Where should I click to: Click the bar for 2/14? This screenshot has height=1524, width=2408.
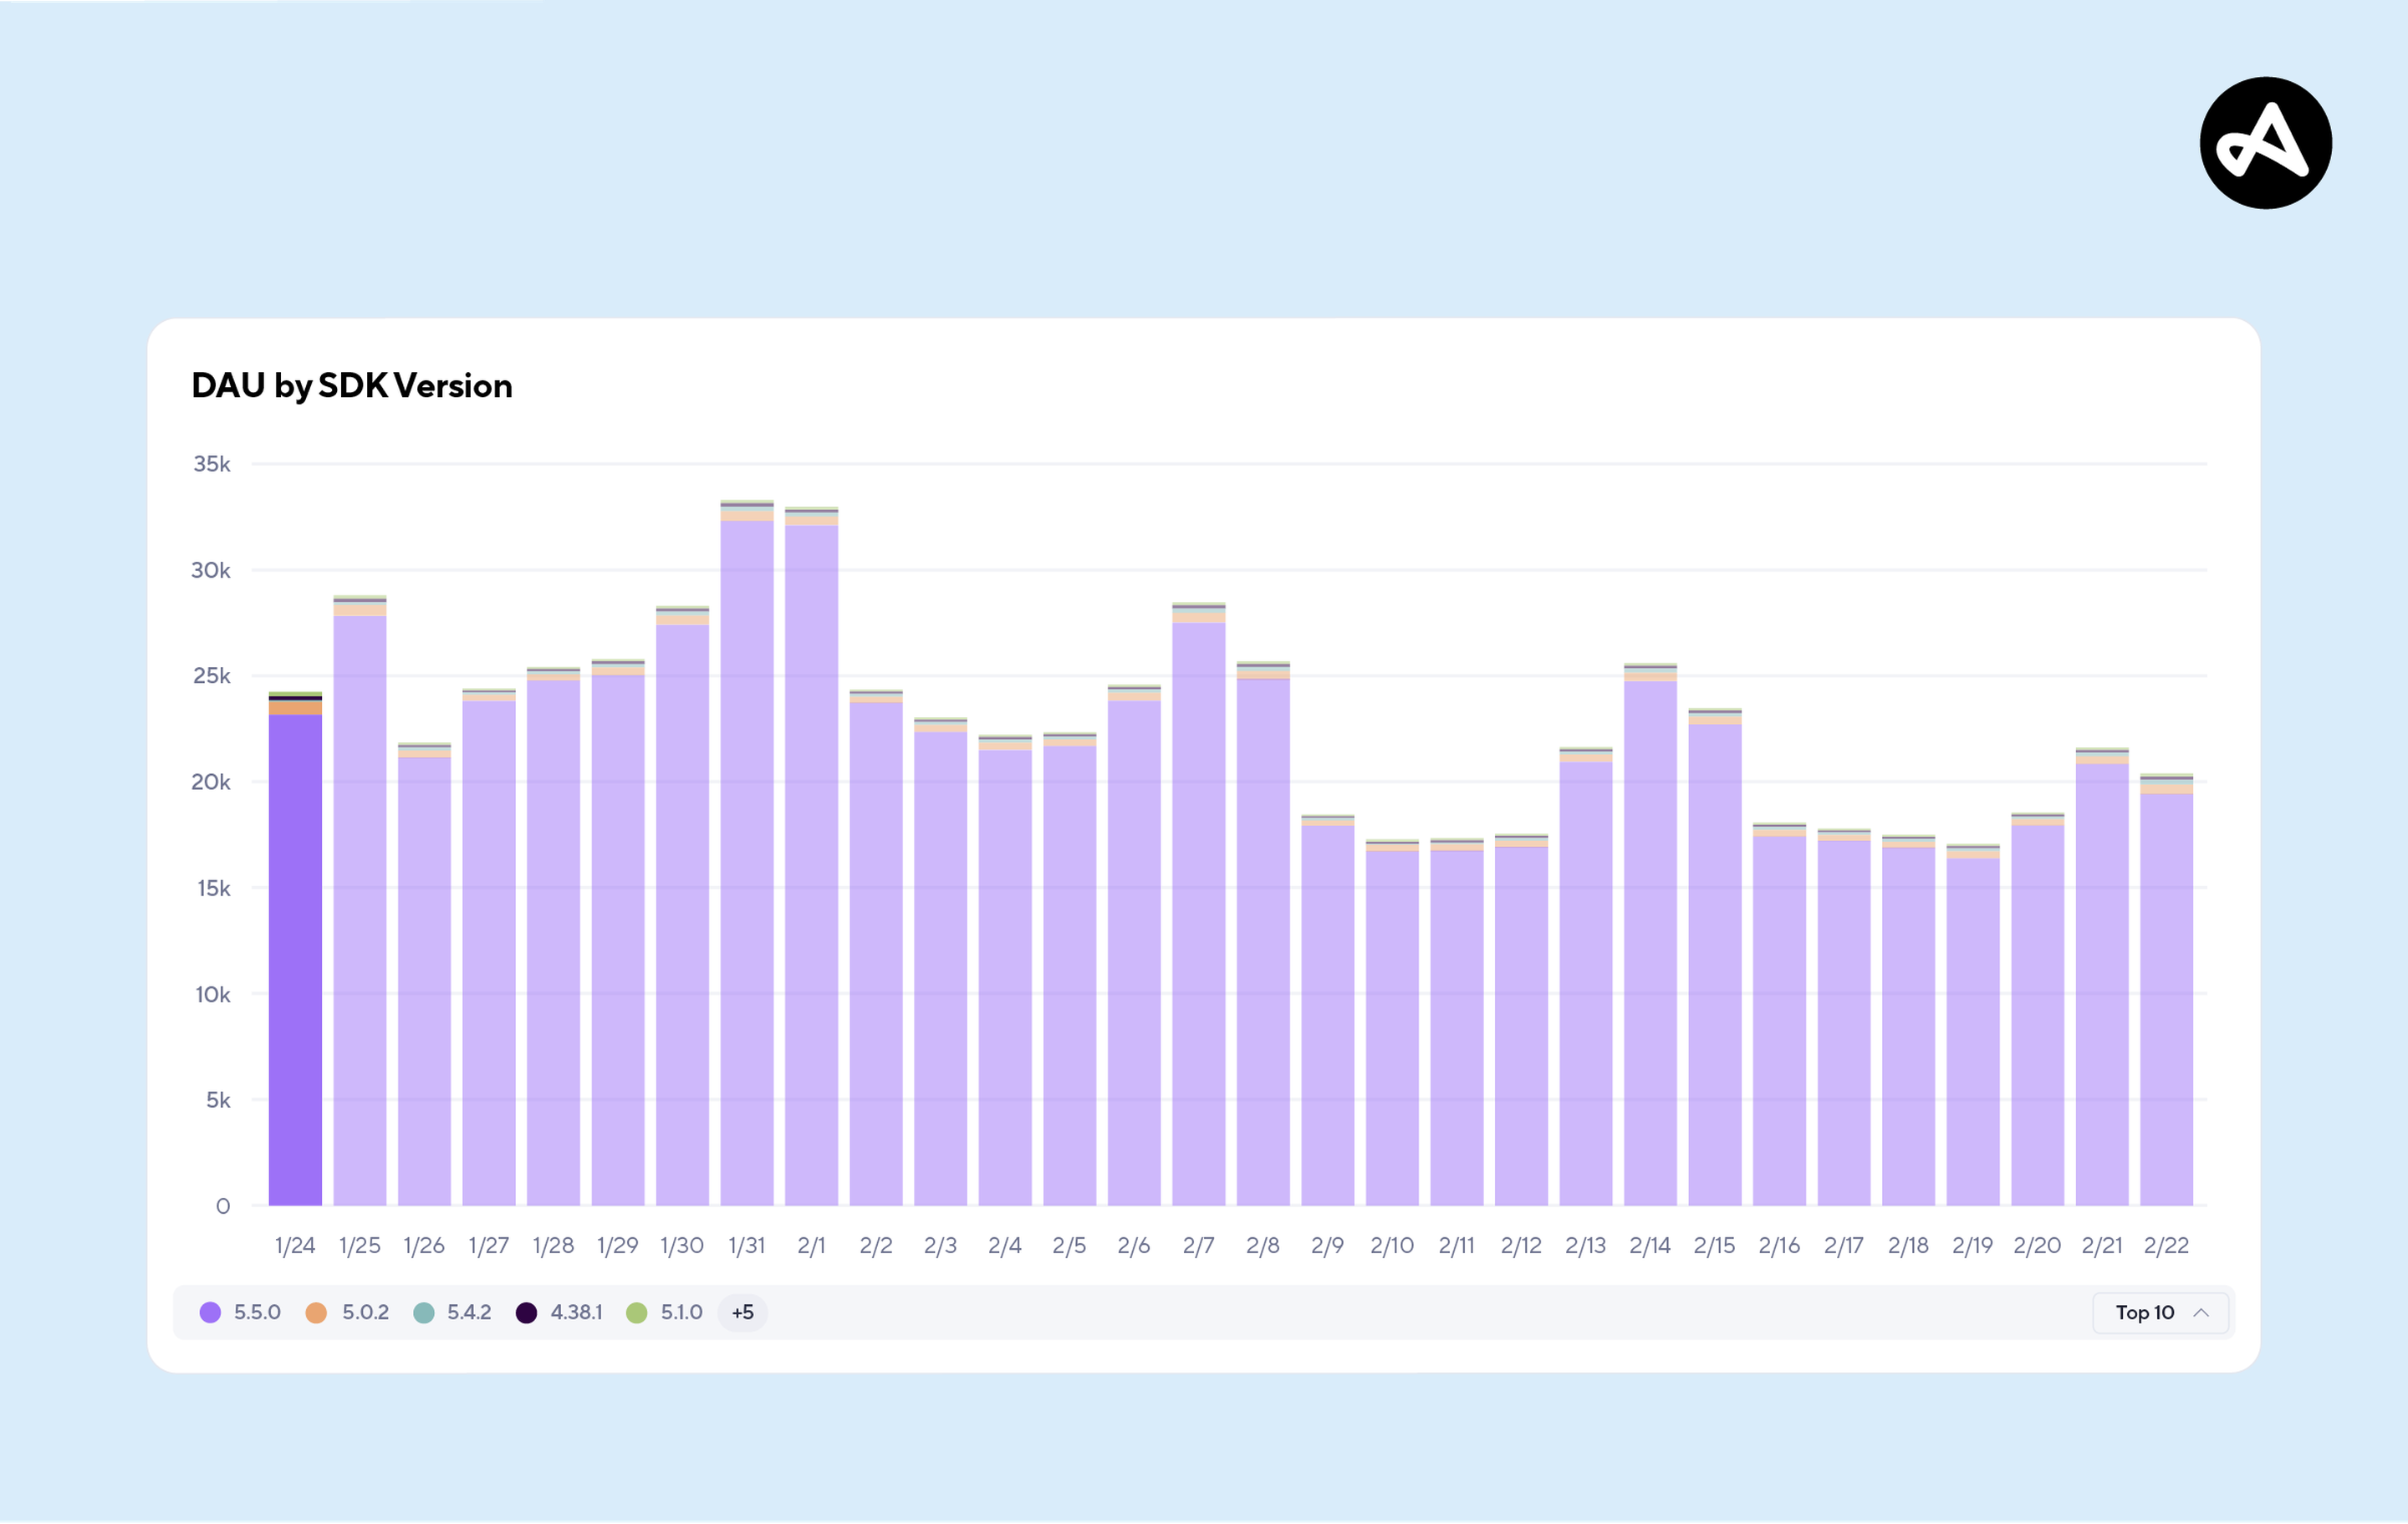click(x=1650, y=934)
